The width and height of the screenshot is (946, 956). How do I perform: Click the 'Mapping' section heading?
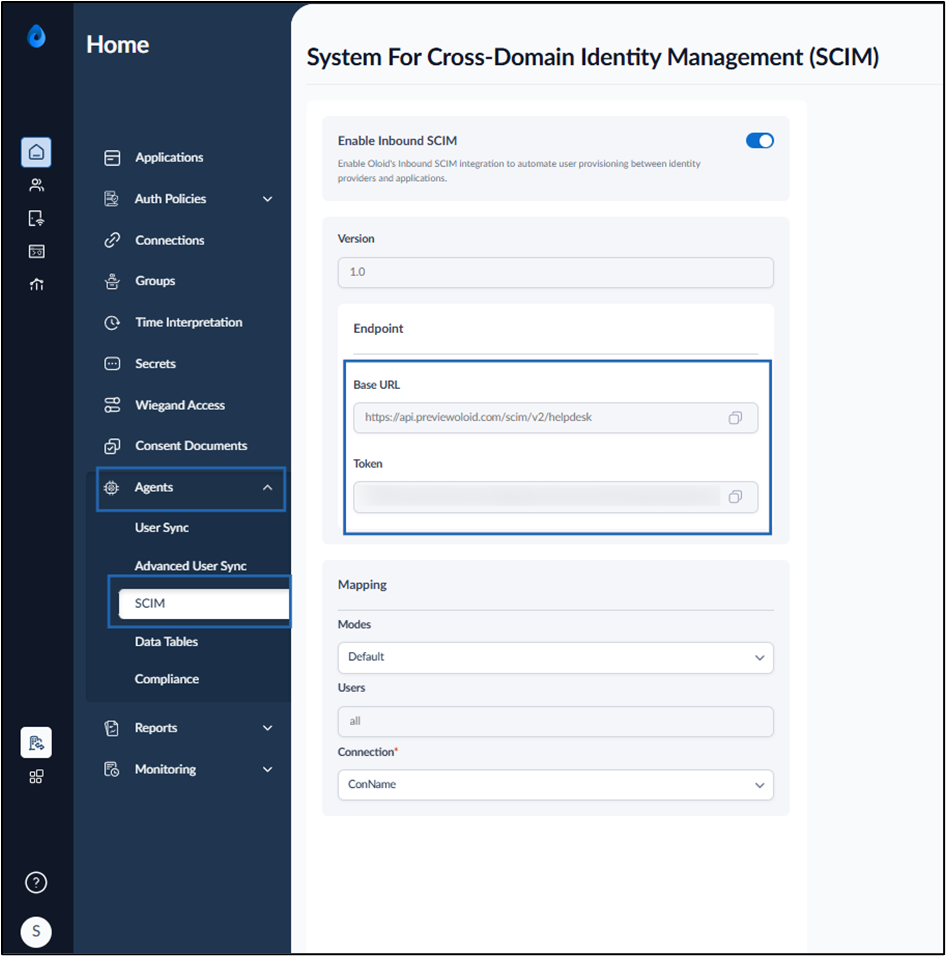click(362, 585)
